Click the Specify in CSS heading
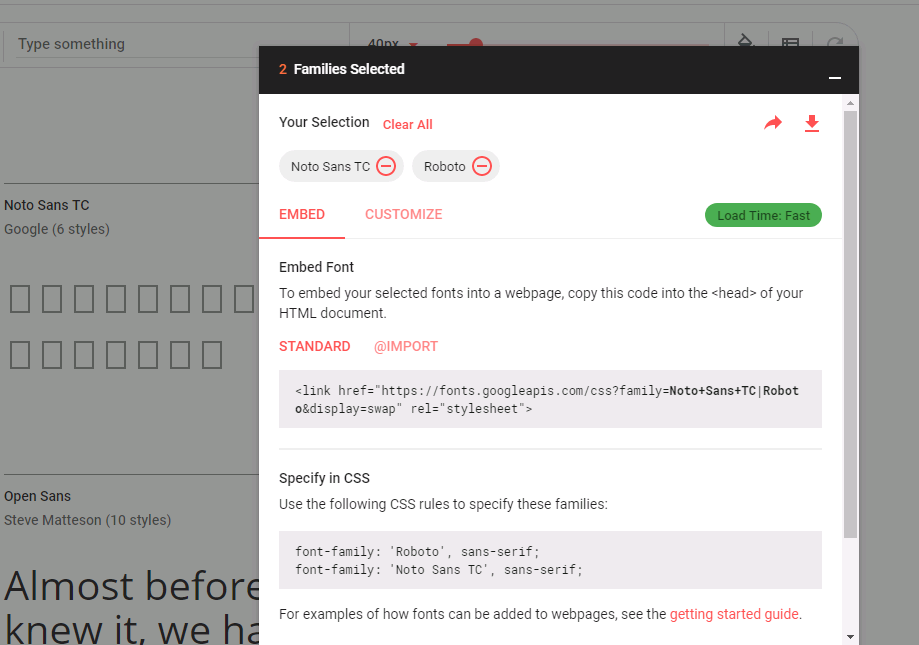Image resolution: width=919 pixels, height=645 pixels. 324,478
